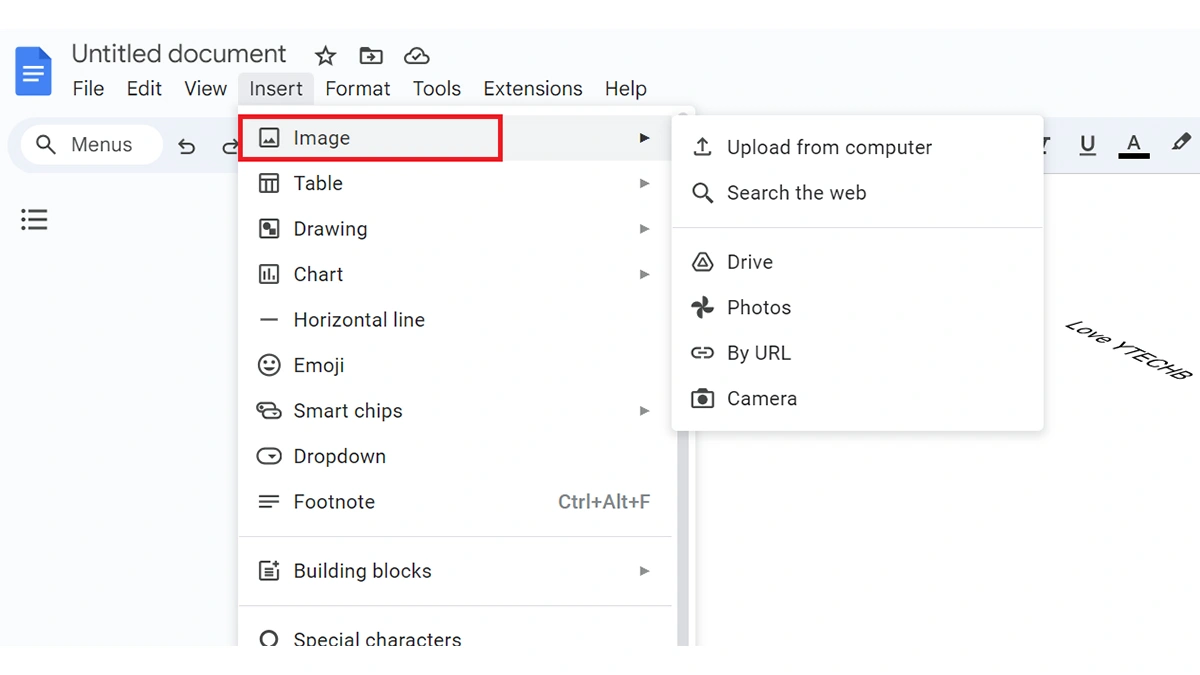Image resolution: width=1200 pixels, height=675 pixels.
Task: Click the Horizontal line dash icon
Action: (x=269, y=320)
